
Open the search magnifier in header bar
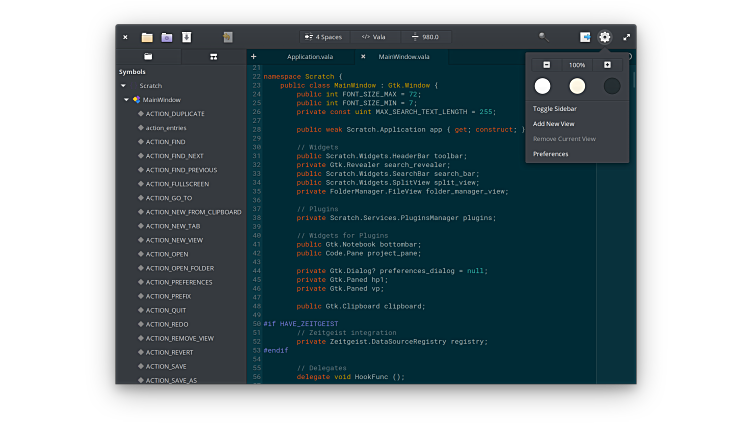tap(544, 37)
